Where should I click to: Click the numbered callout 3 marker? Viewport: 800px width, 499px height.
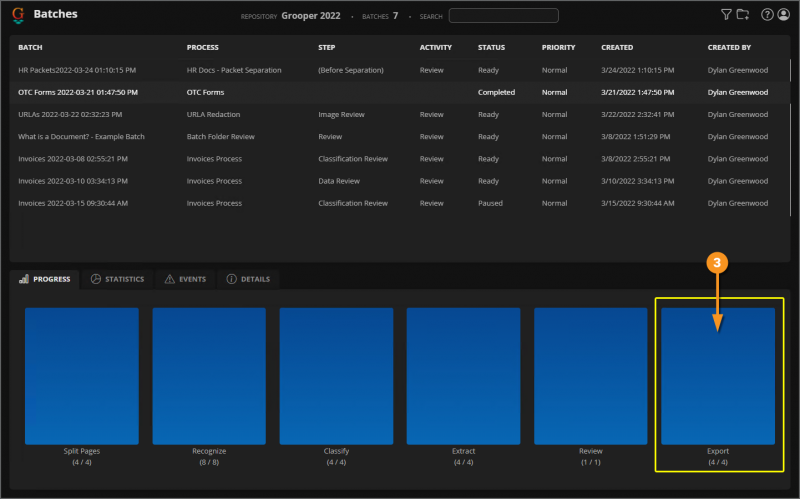click(715, 263)
